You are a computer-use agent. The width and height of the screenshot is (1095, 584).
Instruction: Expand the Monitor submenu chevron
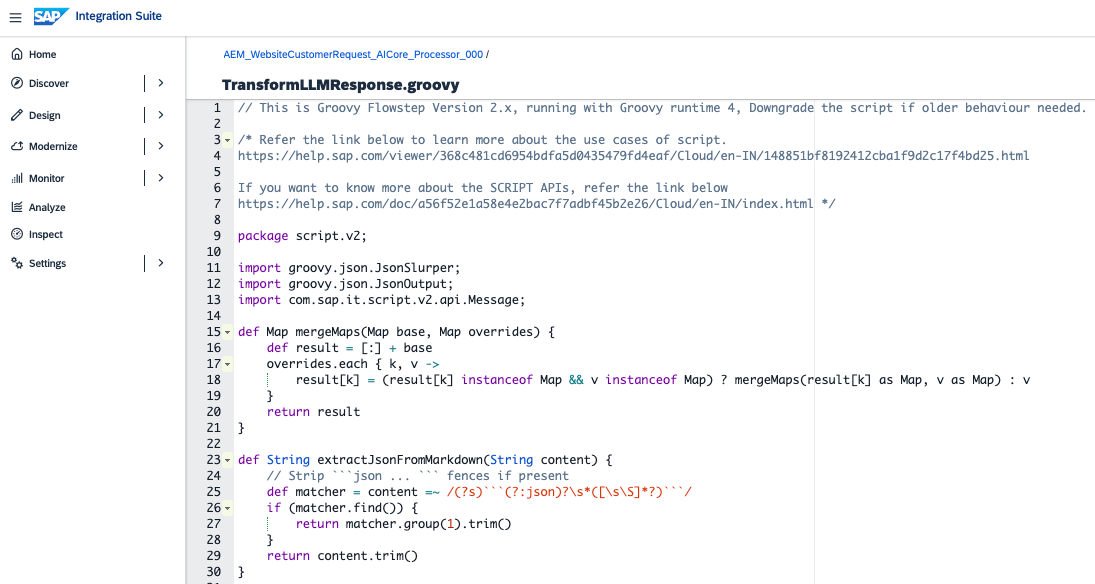(x=161, y=178)
